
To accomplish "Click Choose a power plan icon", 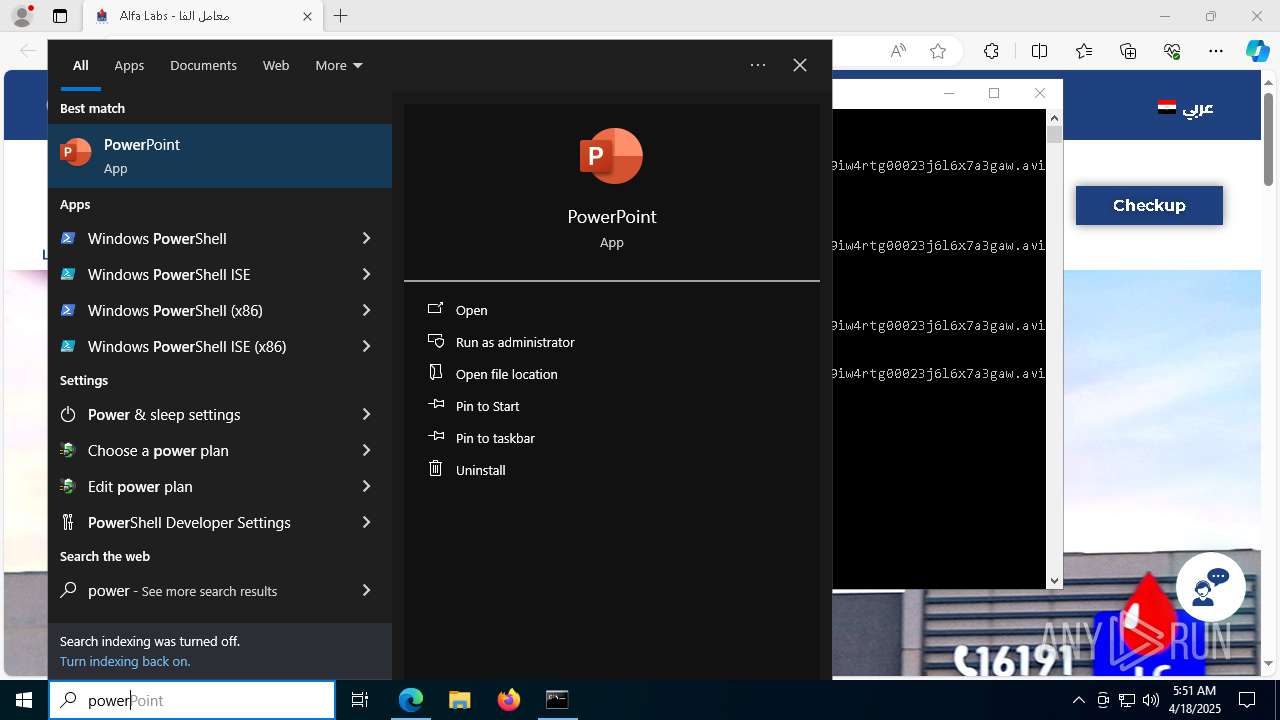I will pyautogui.click(x=68, y=450).
